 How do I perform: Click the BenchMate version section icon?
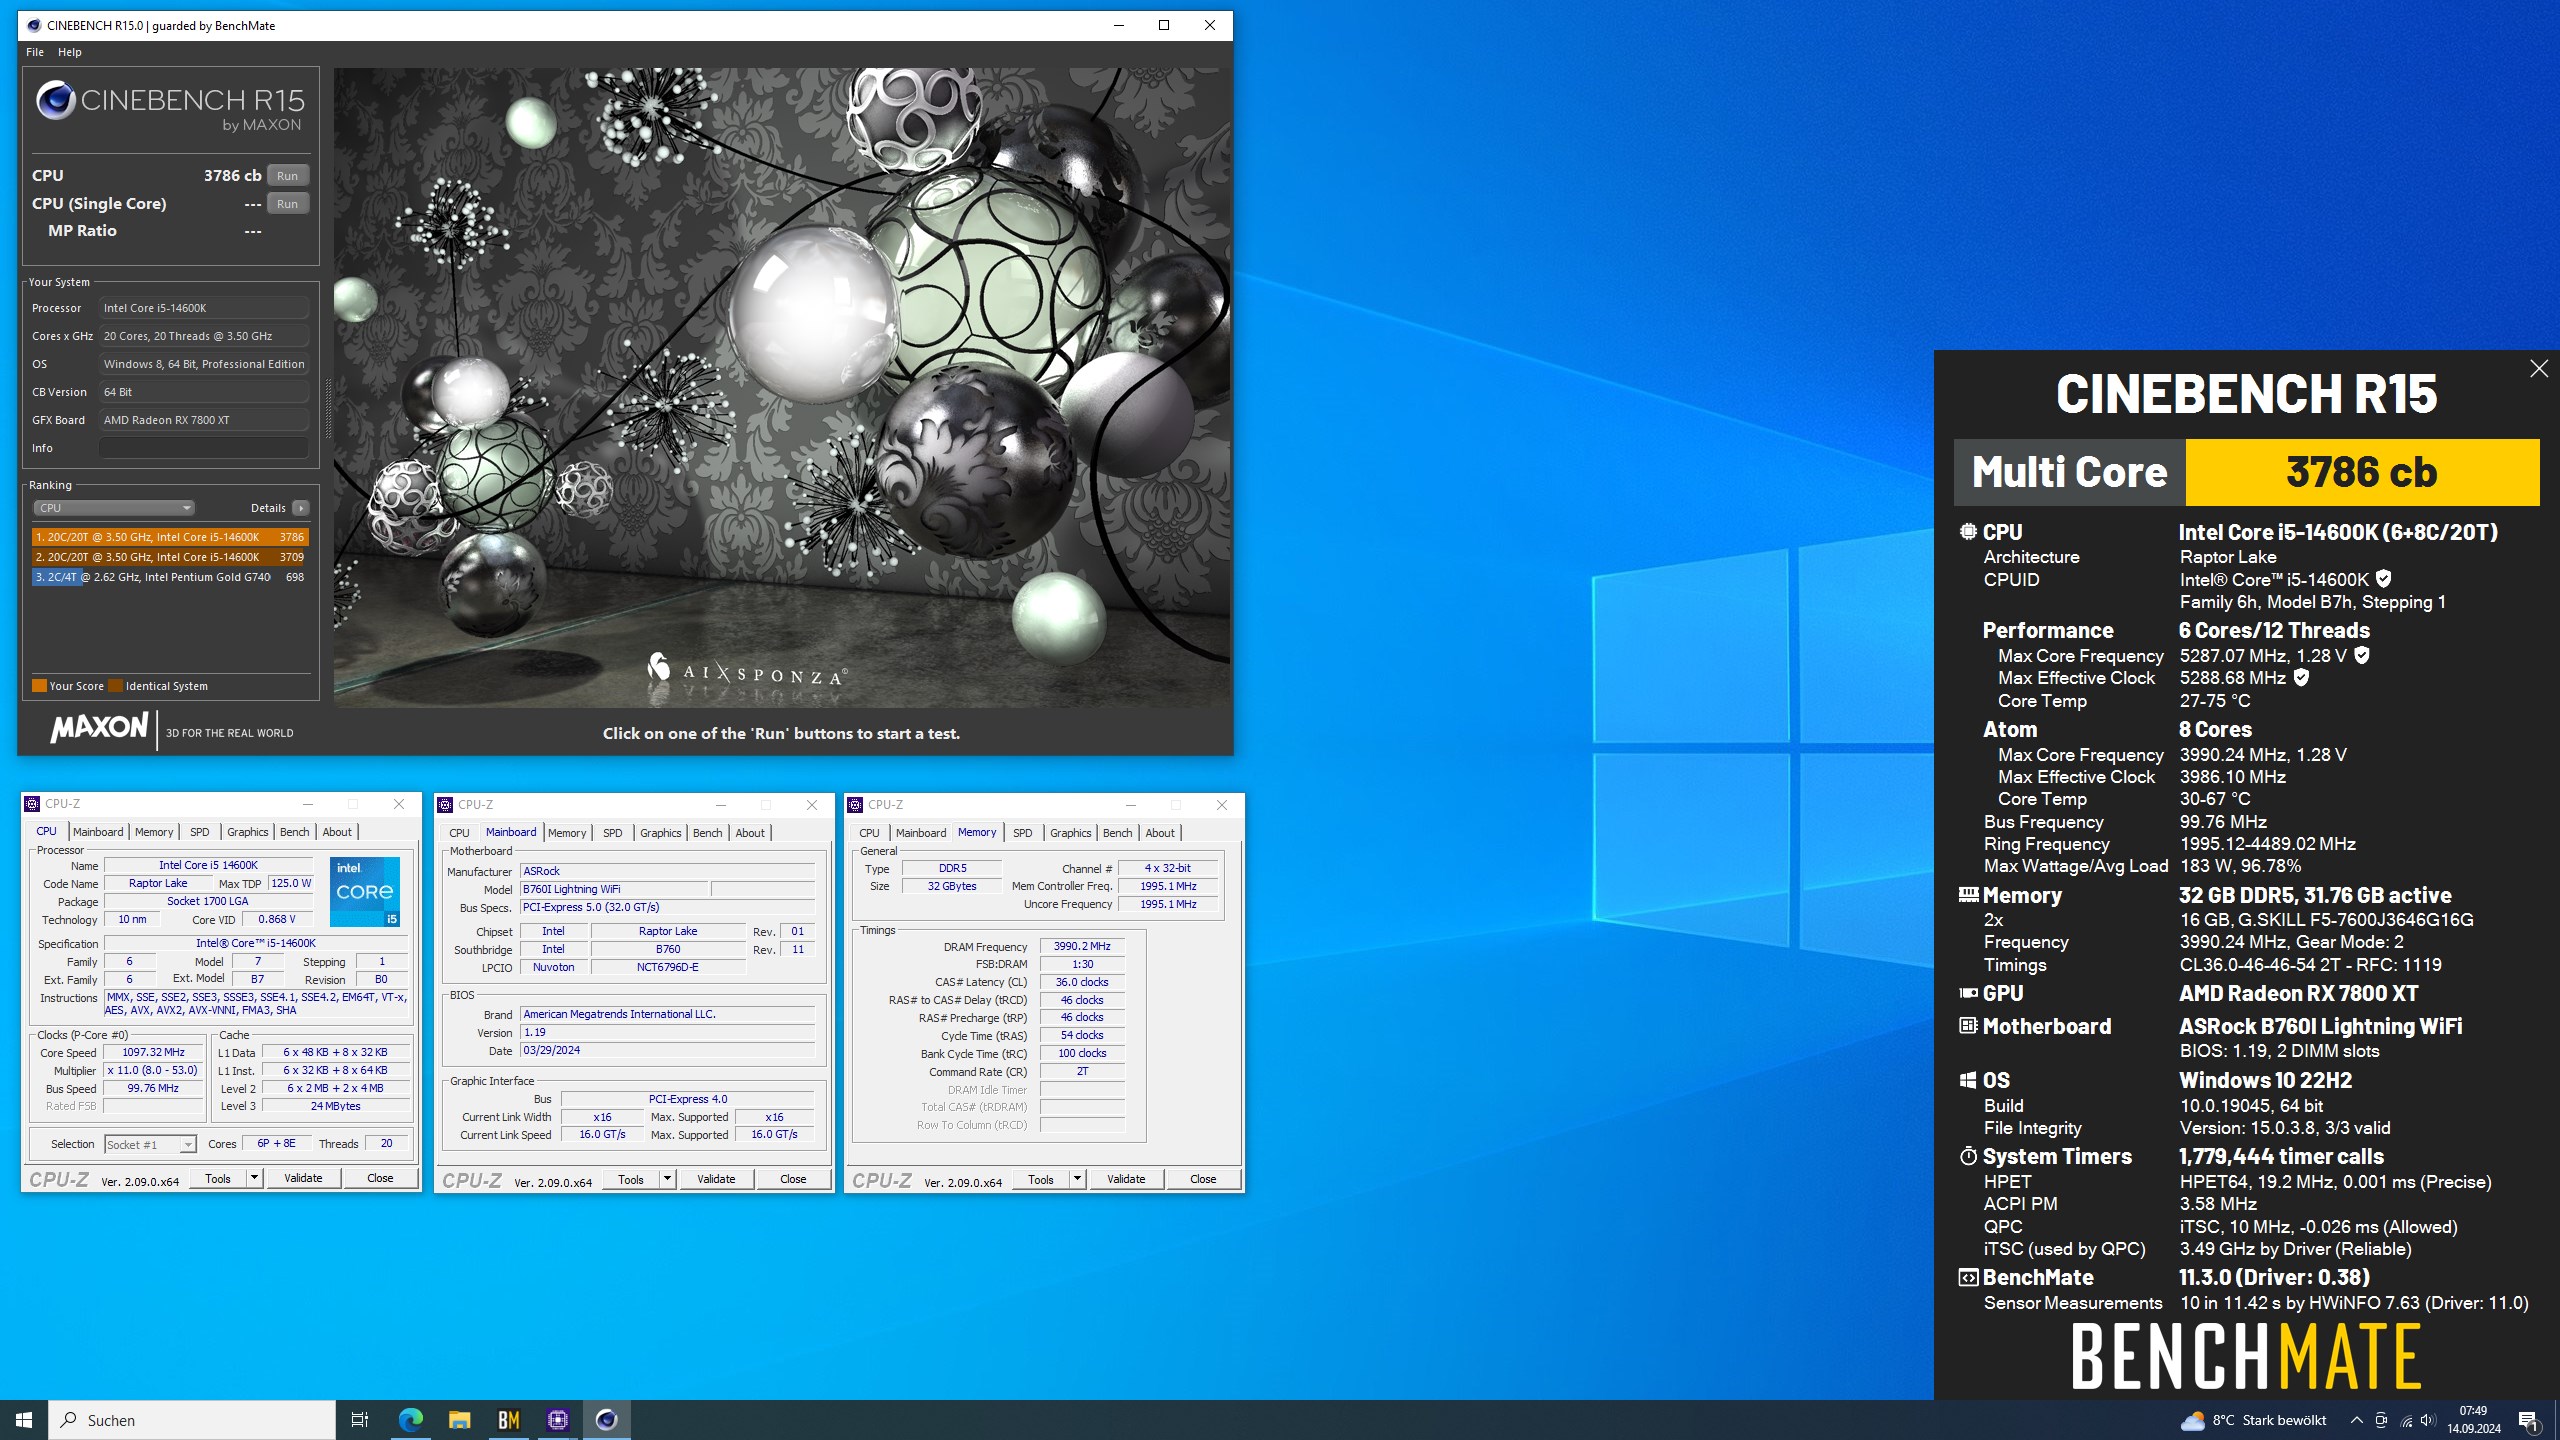tap(1968, 1277)
